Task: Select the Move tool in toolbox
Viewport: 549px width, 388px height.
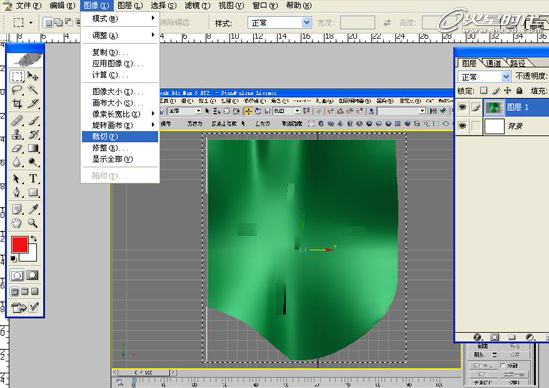Action: pyautogui.click(x=33, y=76)
